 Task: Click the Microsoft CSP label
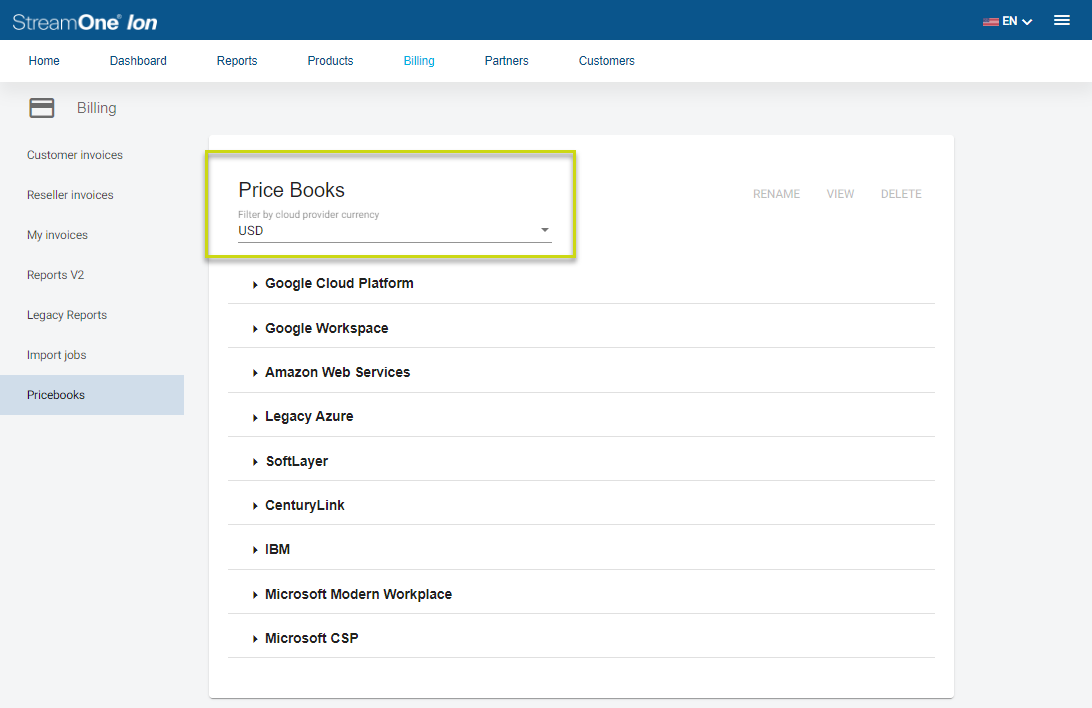pyautogui.click(x=311, y=638)
